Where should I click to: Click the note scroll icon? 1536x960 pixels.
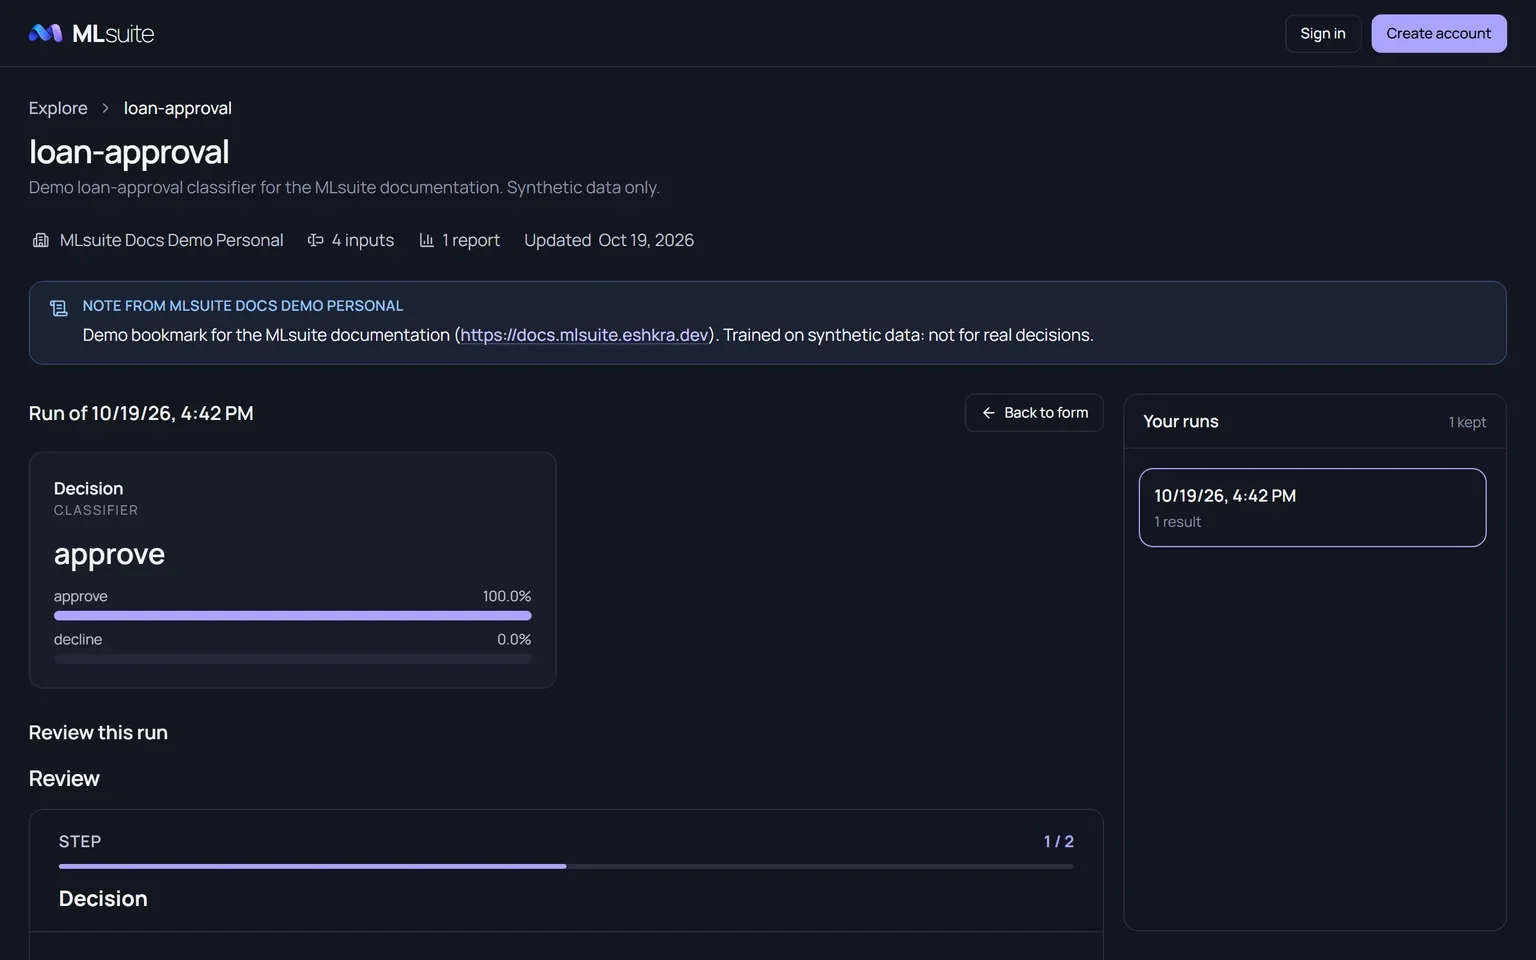point(59,308)
